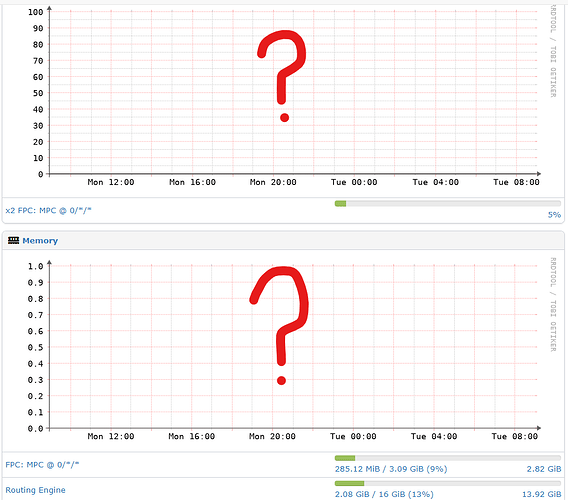Open the processor usage graph

click(x=283, y=98)
